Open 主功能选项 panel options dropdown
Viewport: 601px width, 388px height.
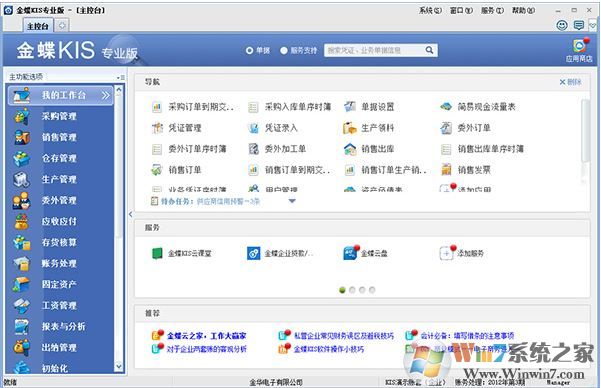[120, 77]
